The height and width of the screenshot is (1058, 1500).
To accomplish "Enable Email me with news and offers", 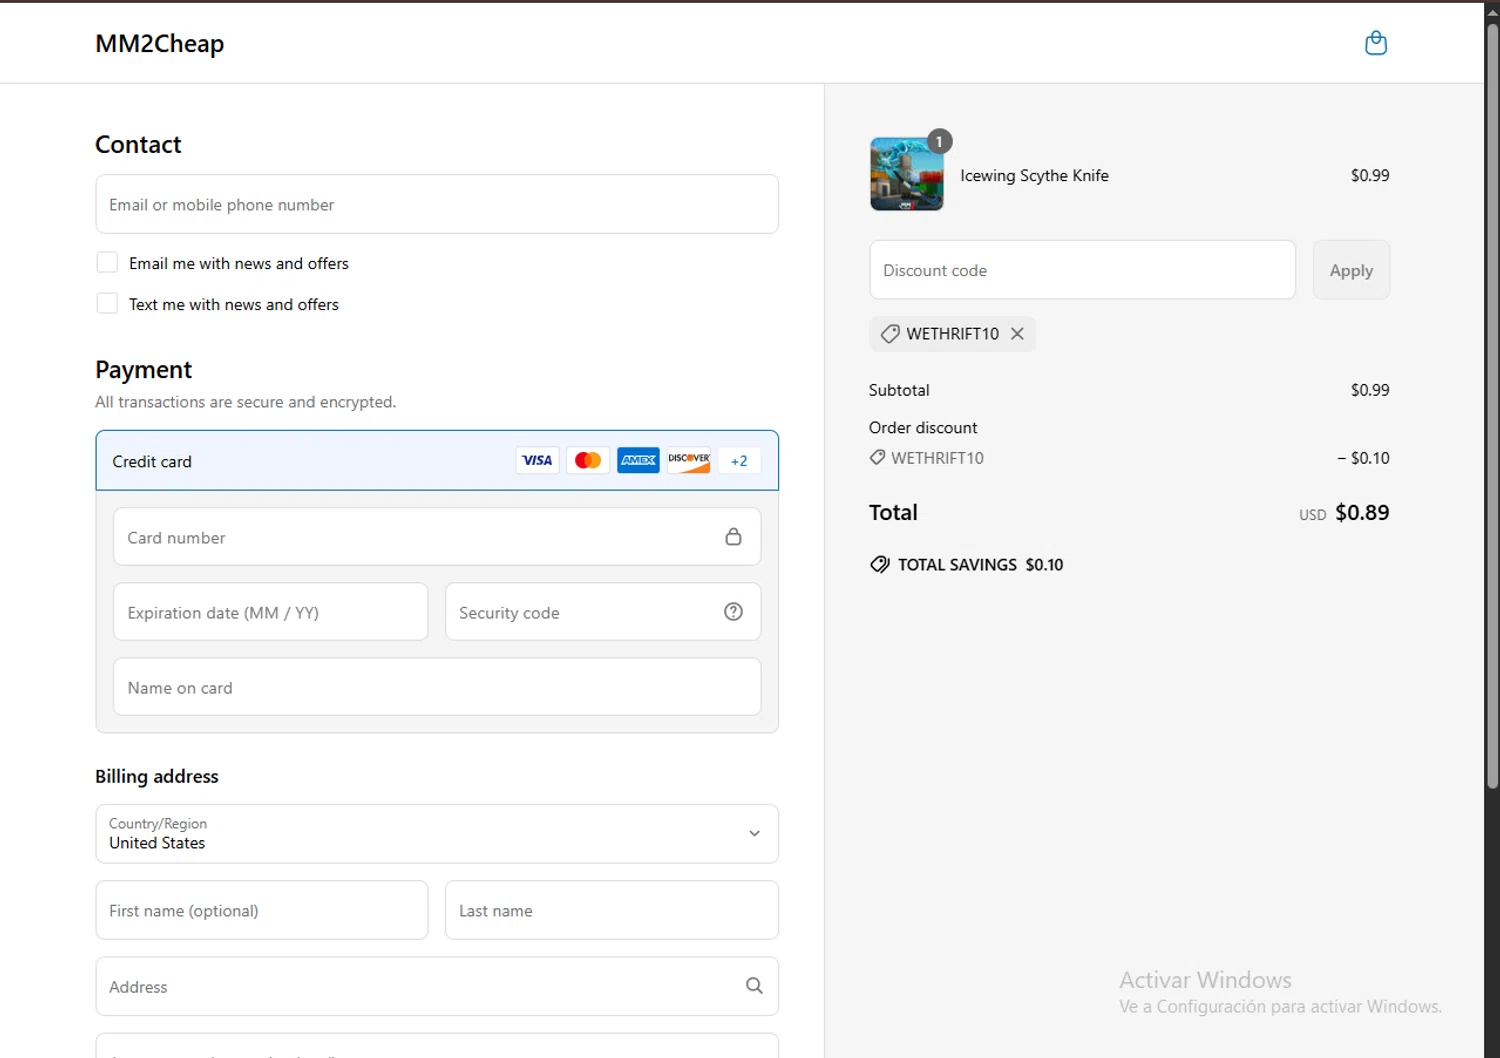I will [107, 263].
